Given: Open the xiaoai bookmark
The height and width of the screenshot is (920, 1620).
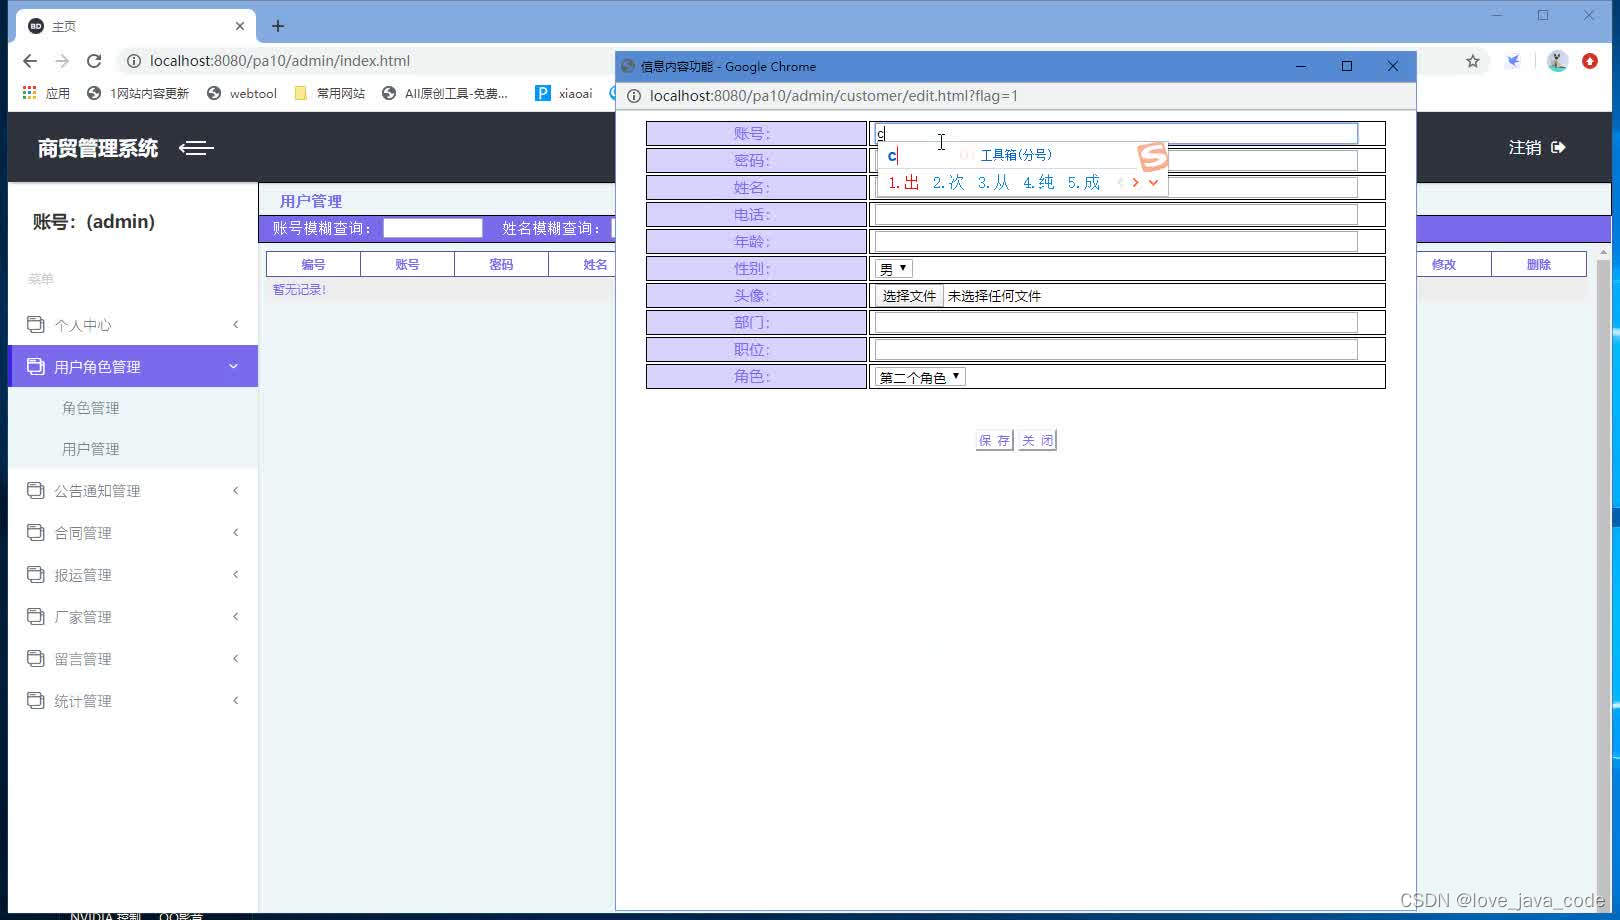Looking at the screenshot, I should 564,93.
